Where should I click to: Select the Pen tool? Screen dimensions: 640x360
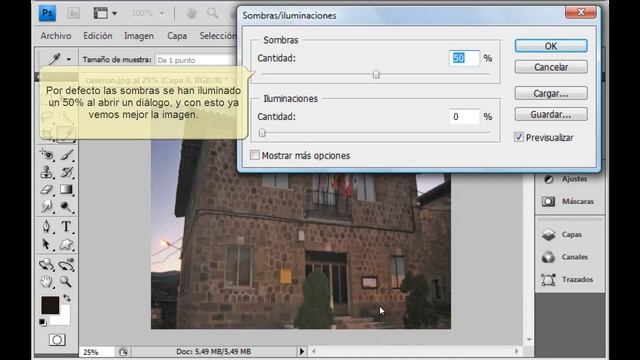click(47, 227)
